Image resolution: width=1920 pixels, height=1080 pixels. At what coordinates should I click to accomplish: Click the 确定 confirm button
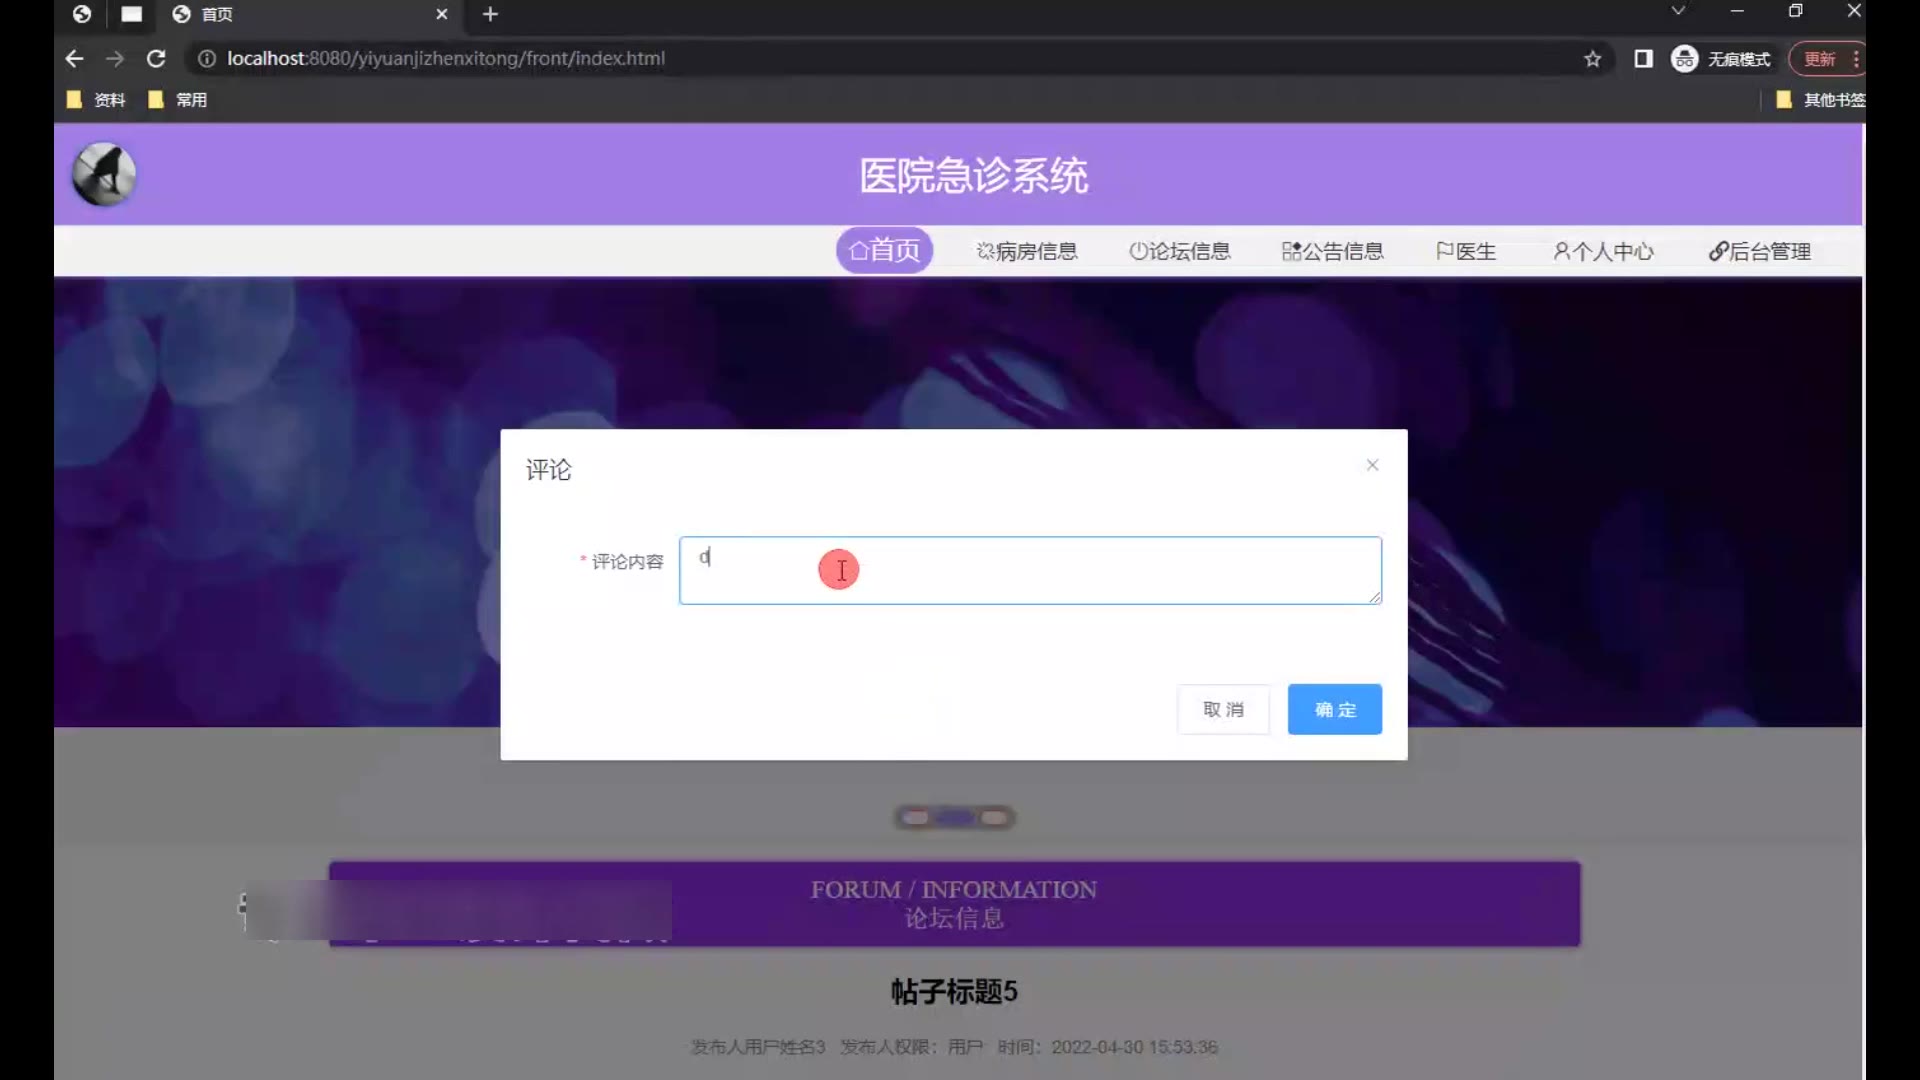1334,709
